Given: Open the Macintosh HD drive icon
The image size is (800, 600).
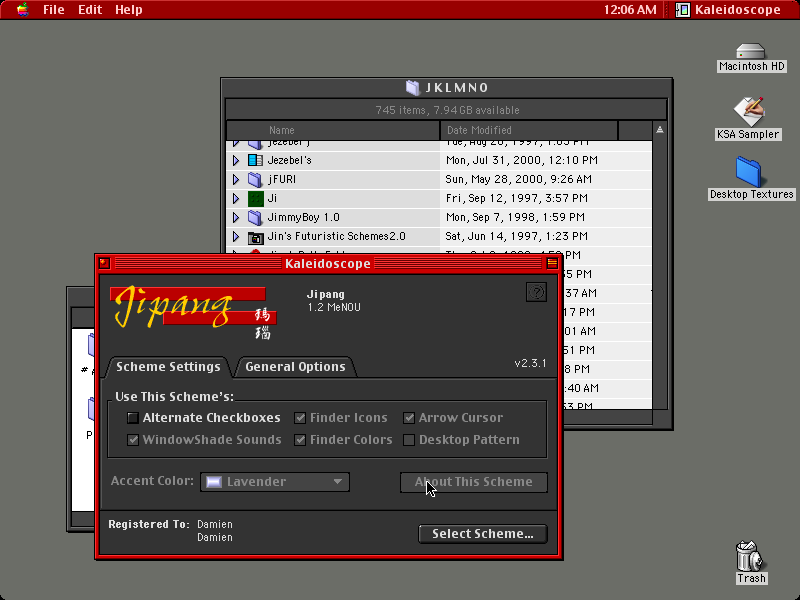Looking at the screenshot, I should 751,52.
